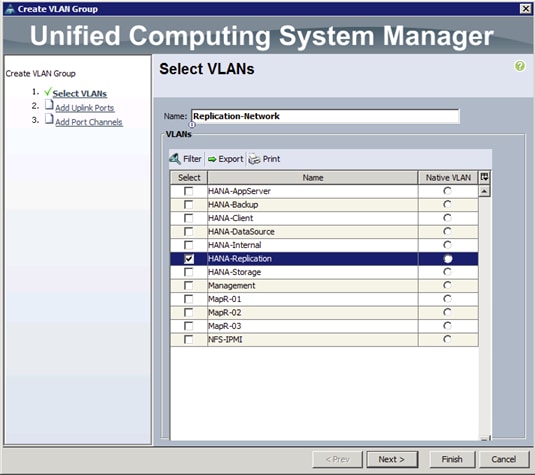Image resolution: width=535 pixels, height=475 pixels.
Task: Set HANA-Replication as native VLAN
Action: 448,259
